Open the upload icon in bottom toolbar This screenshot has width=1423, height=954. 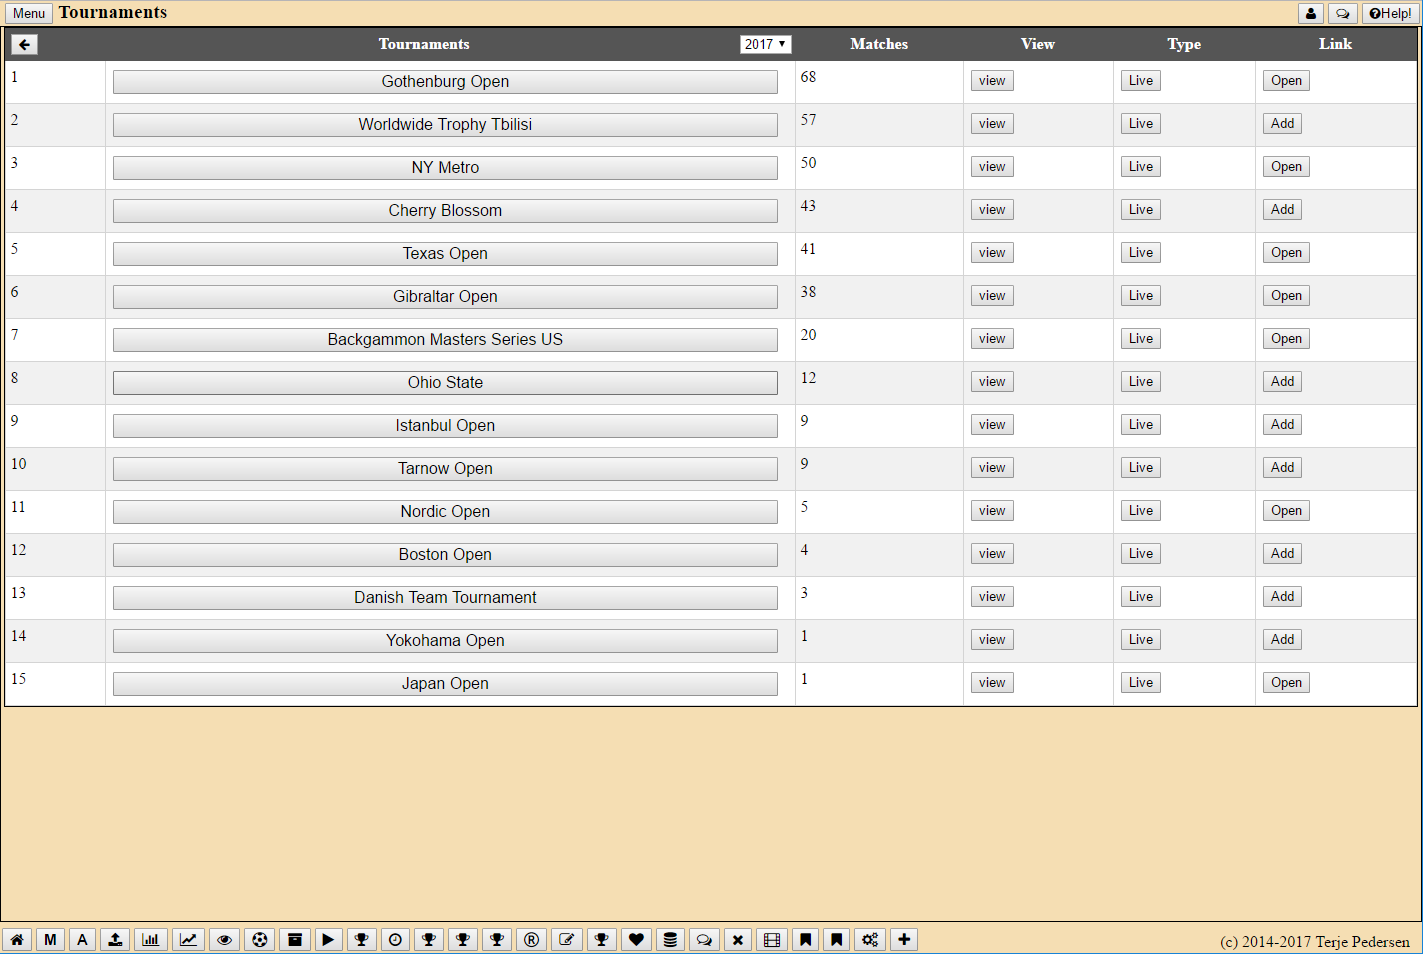click(x=116, y=940)
